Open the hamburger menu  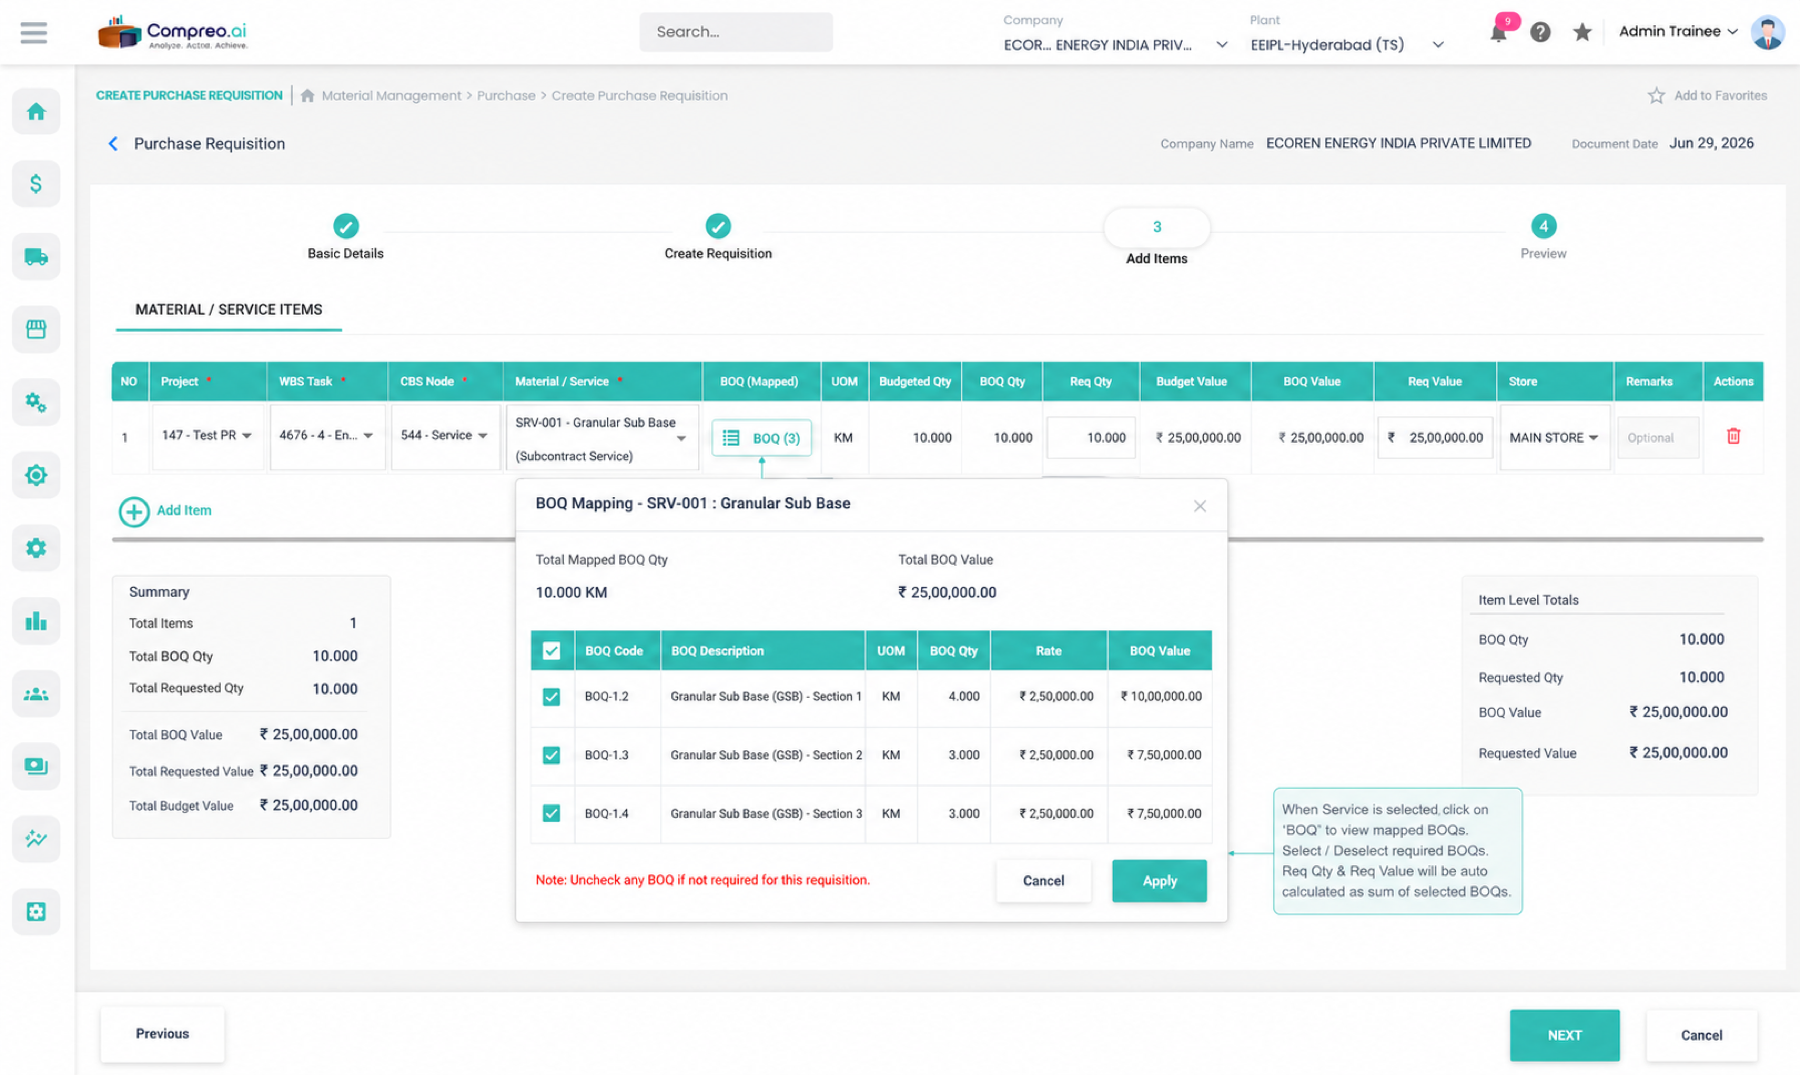[x=33, y=32]
